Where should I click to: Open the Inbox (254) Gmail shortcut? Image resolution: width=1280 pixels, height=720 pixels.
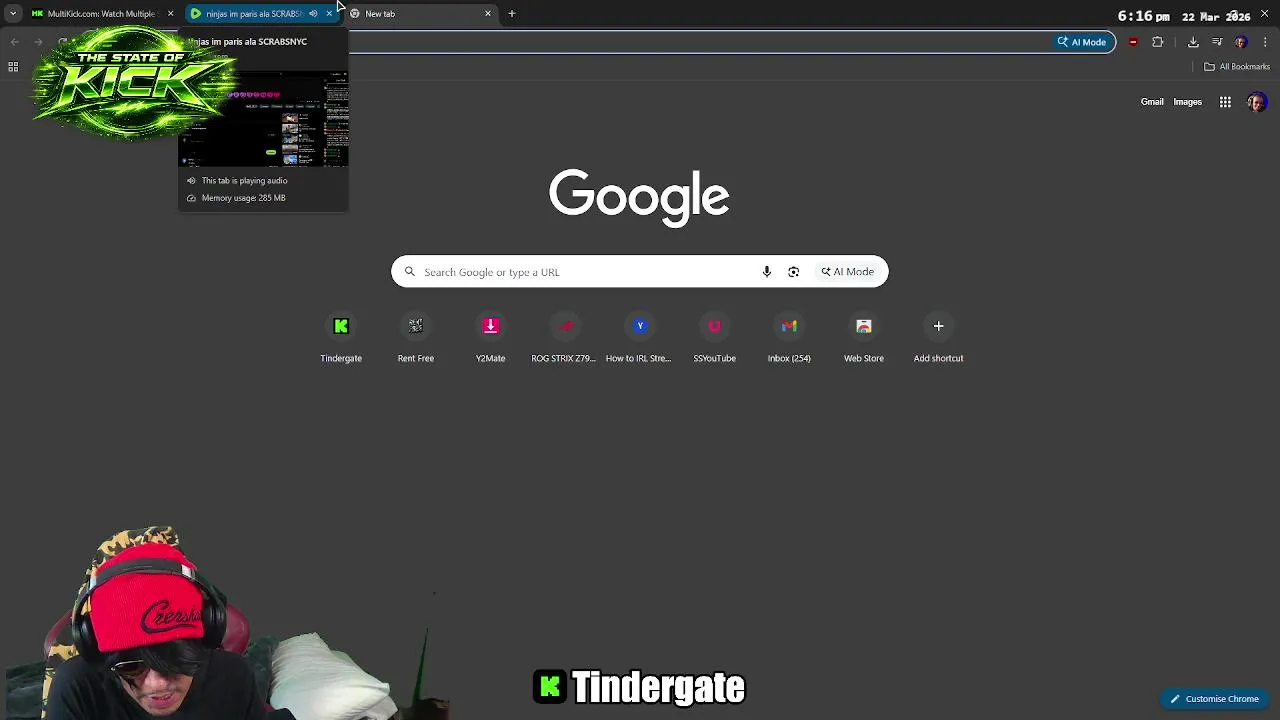tap(789, 339)
